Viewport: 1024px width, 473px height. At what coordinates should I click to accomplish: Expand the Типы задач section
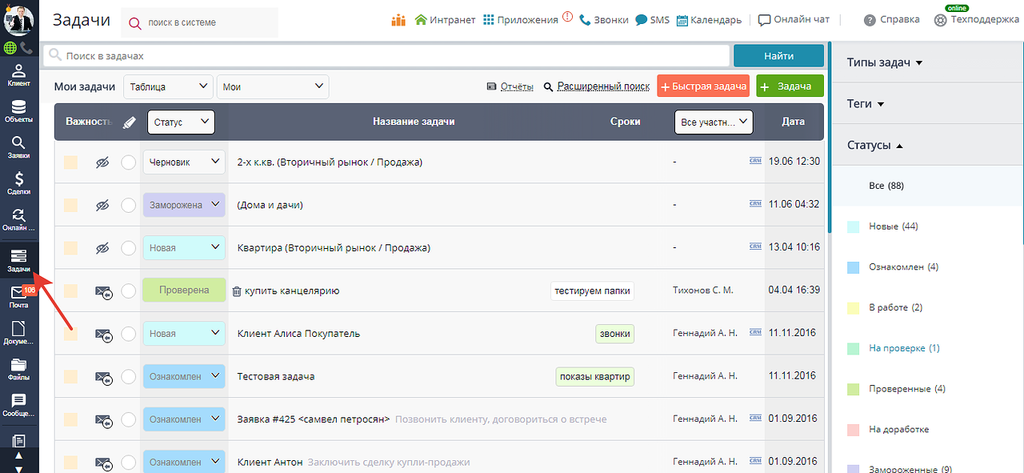click(x=884, y=63)
